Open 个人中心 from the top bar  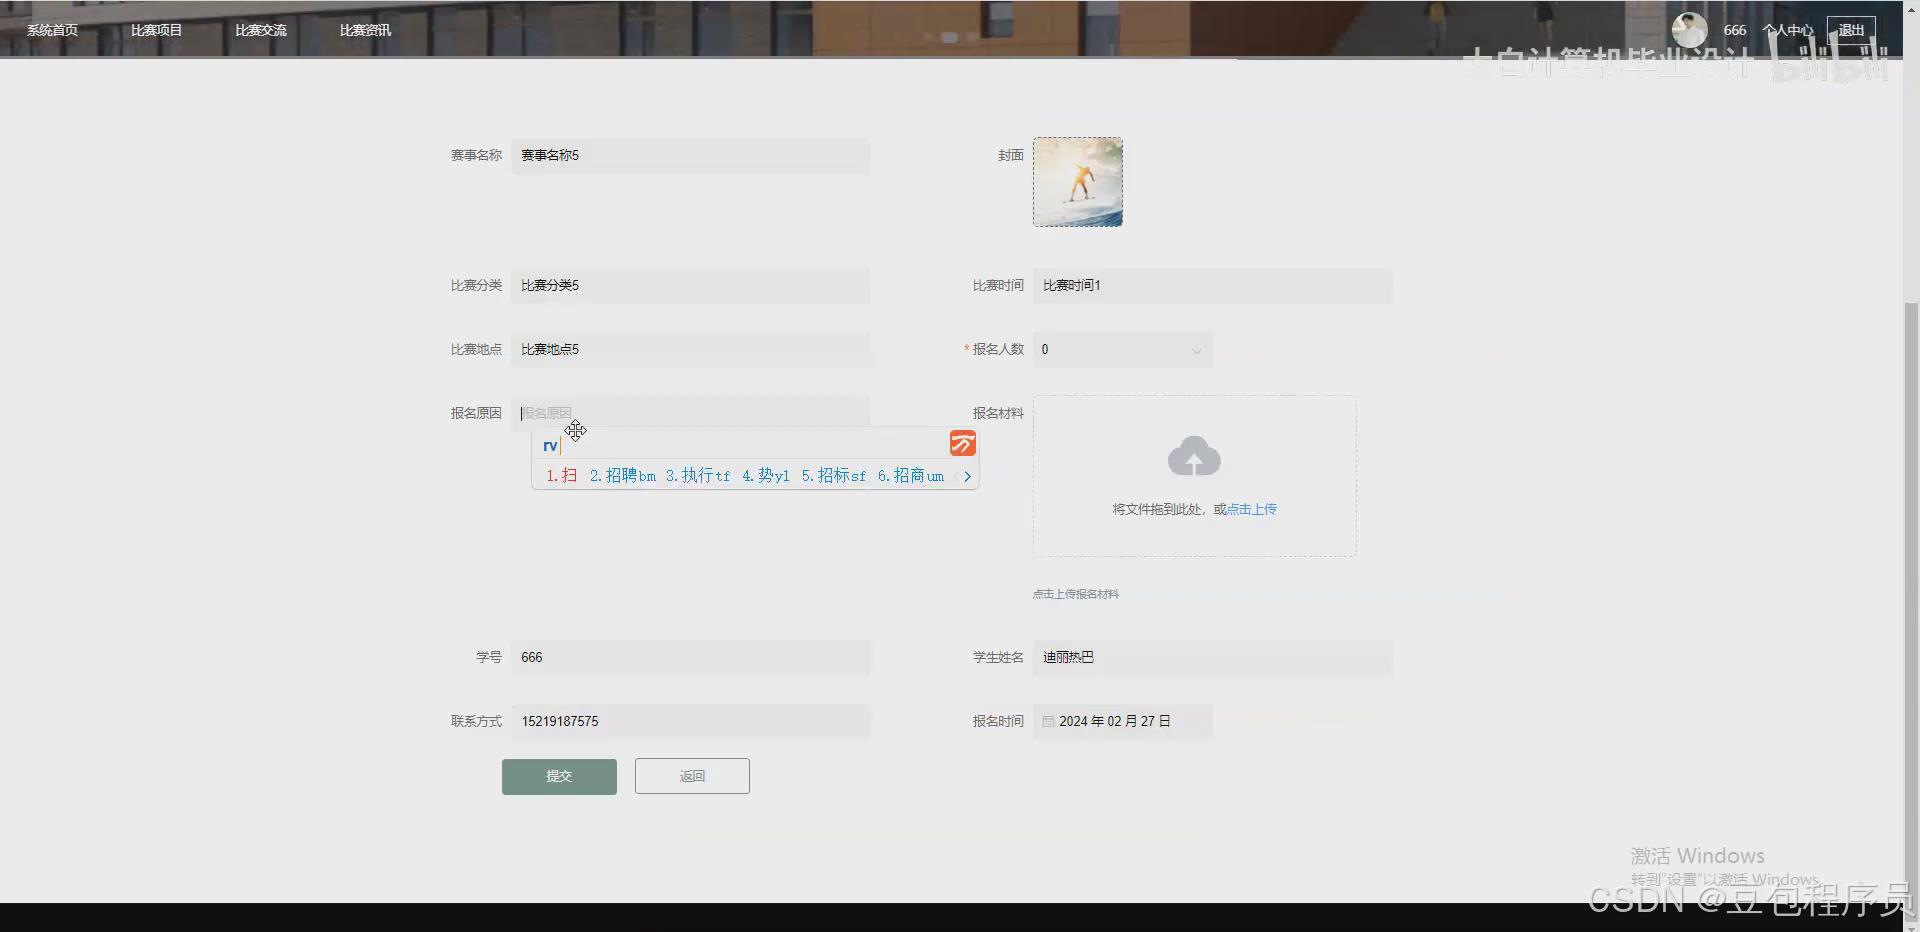click(1788, 29)
